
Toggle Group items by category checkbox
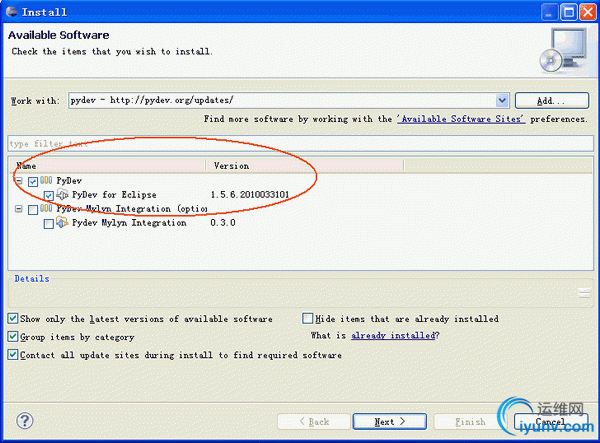[x=13, y=337]
